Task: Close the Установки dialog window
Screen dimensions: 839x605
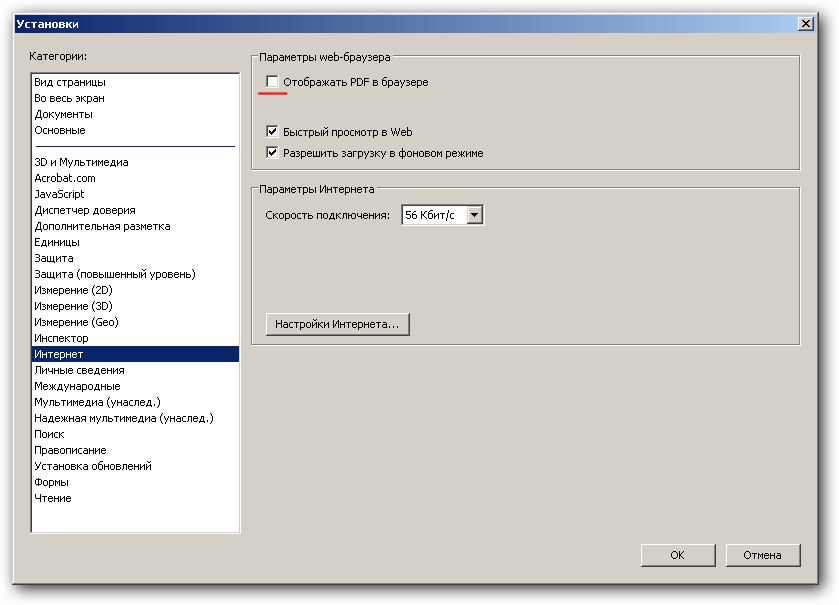Action: pyautogui.click(x=805, y=24)
